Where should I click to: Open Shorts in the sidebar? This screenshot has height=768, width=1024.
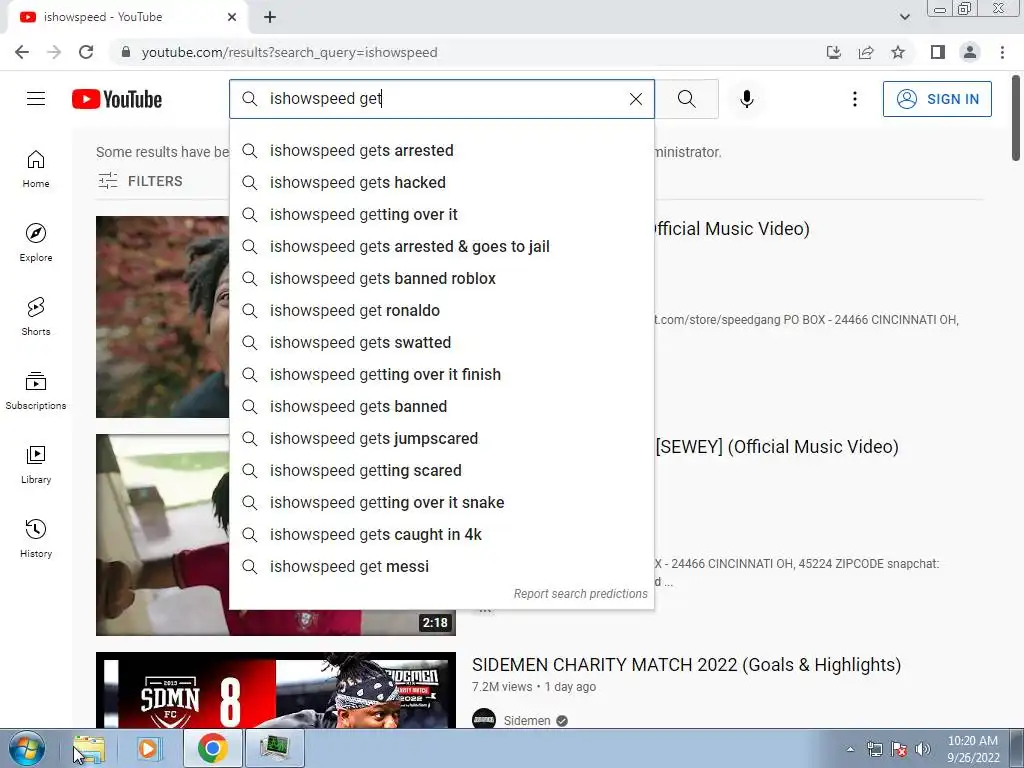[36, 317]
